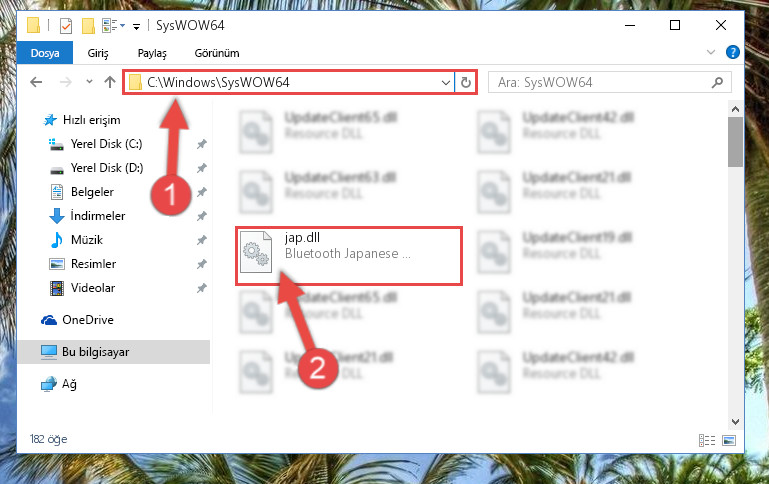Open recent locations dropdown arrow
This screenshot has width=769, height=484.
pyautogui.click(x=89, y=81)
